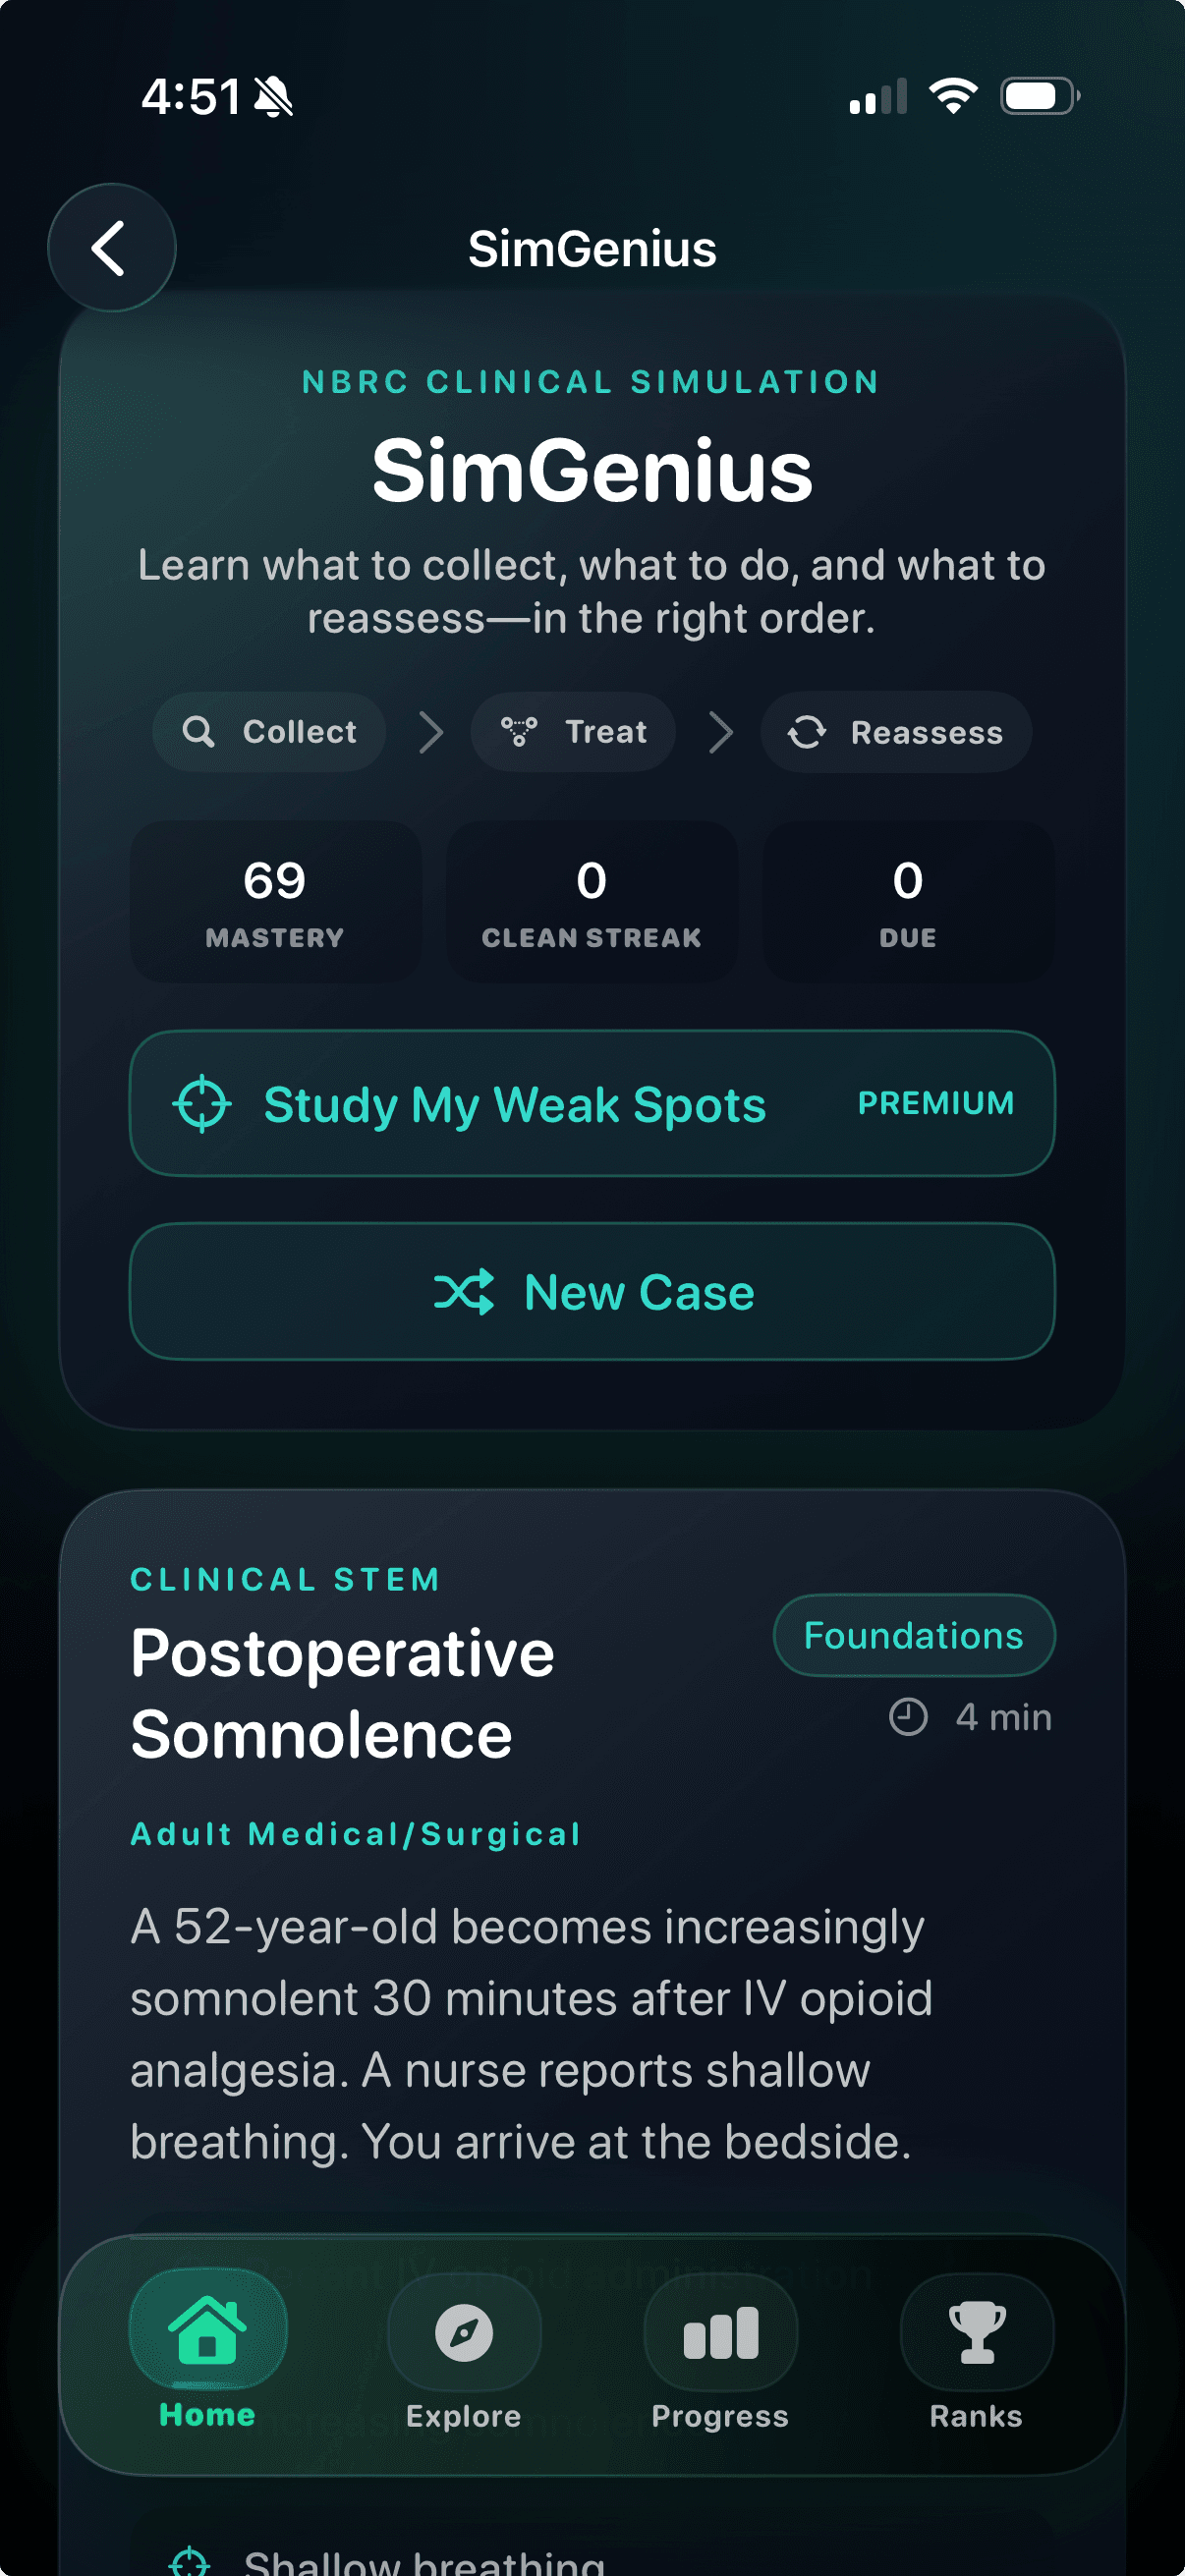The image size is (1185, 2576).
Task: Tap the magnifier icon in Collect
Action: point(199,732)
